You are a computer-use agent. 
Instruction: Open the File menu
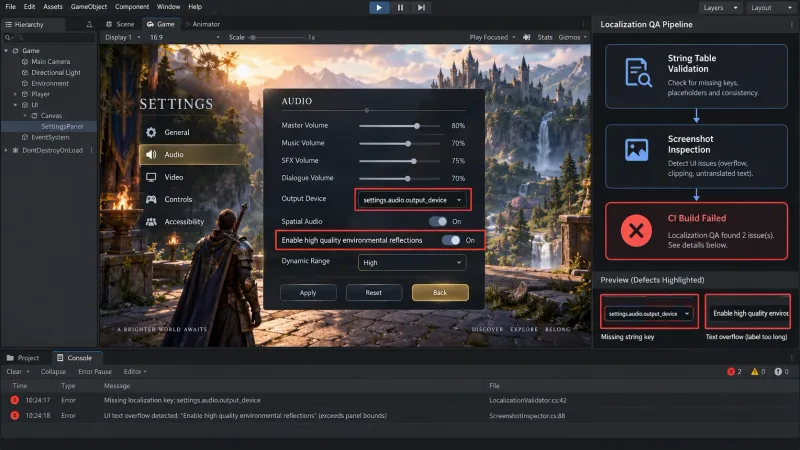[x=10, y=7]
